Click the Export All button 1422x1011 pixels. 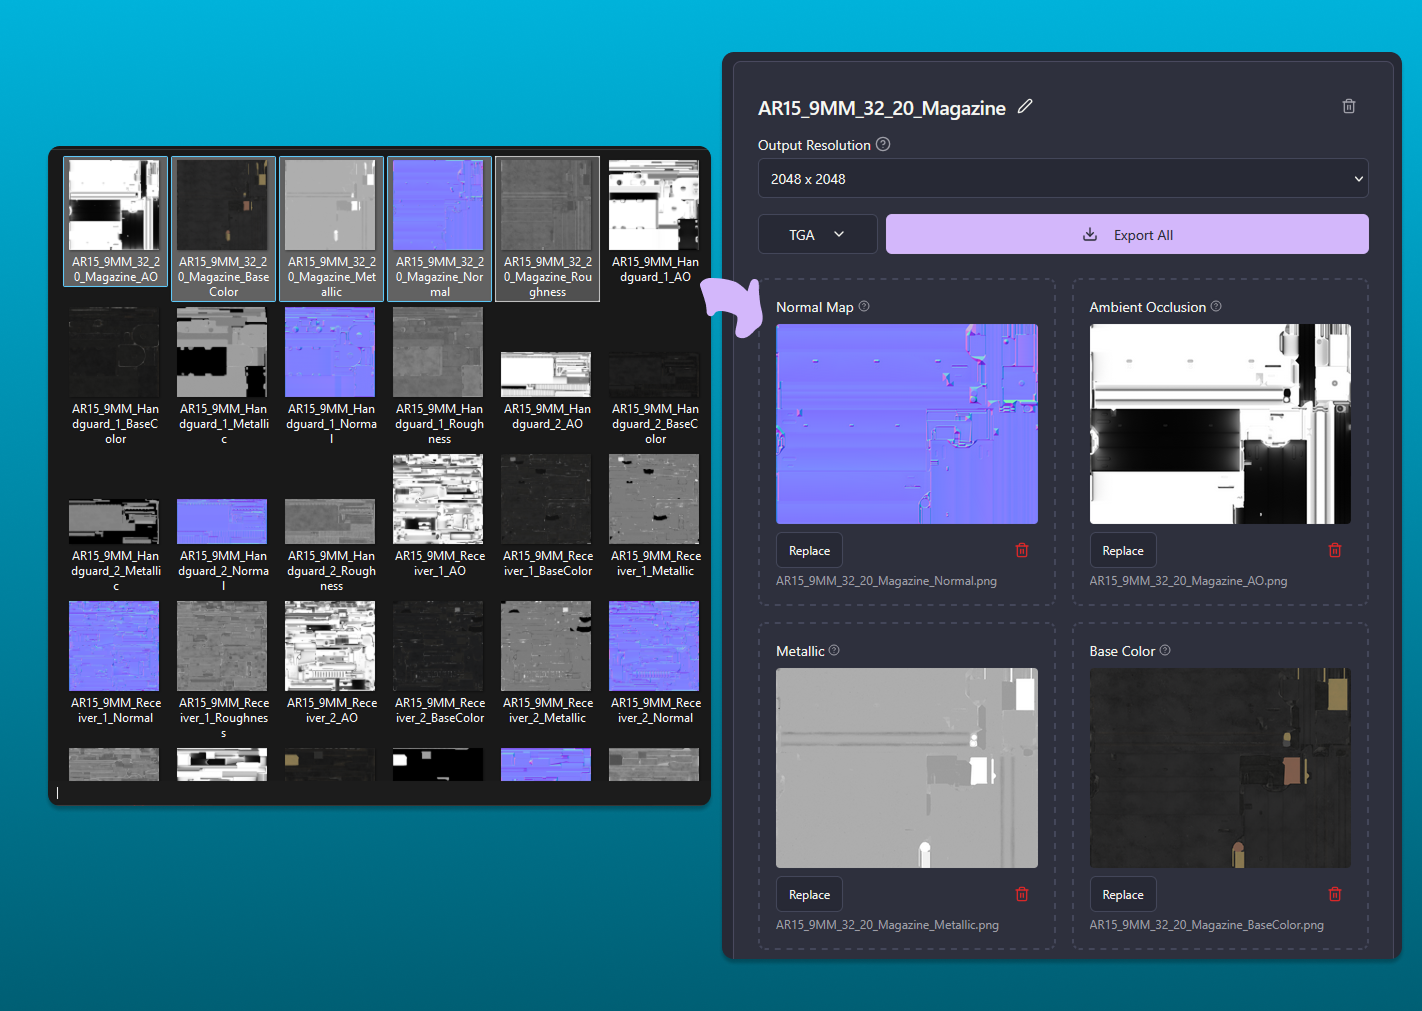pos(1127,234)
